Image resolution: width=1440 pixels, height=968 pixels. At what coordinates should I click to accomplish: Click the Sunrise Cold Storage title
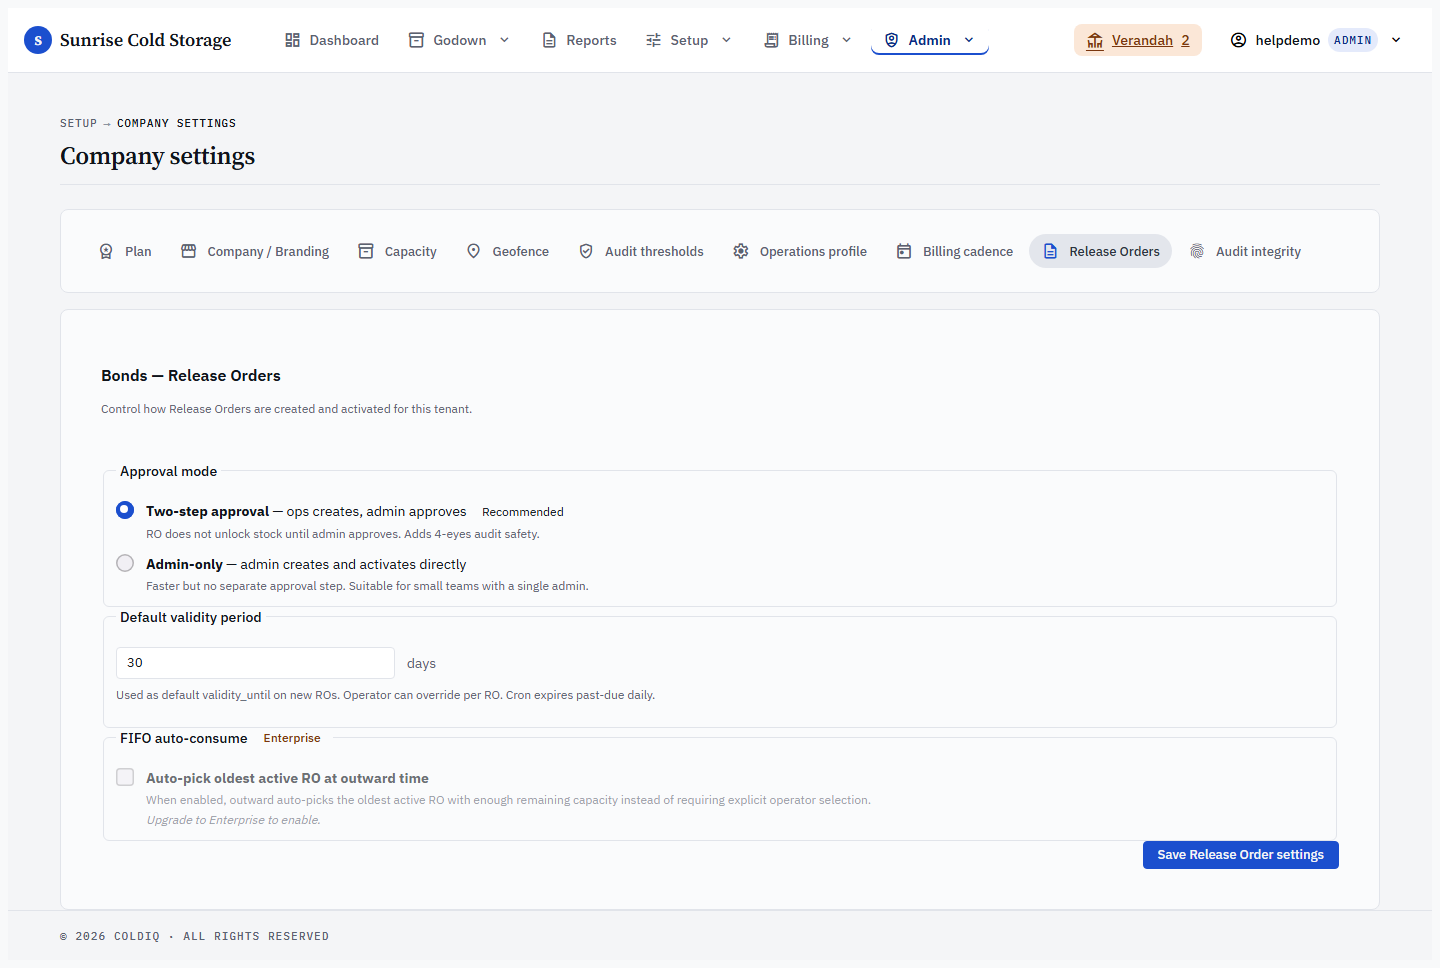point(146,40)
